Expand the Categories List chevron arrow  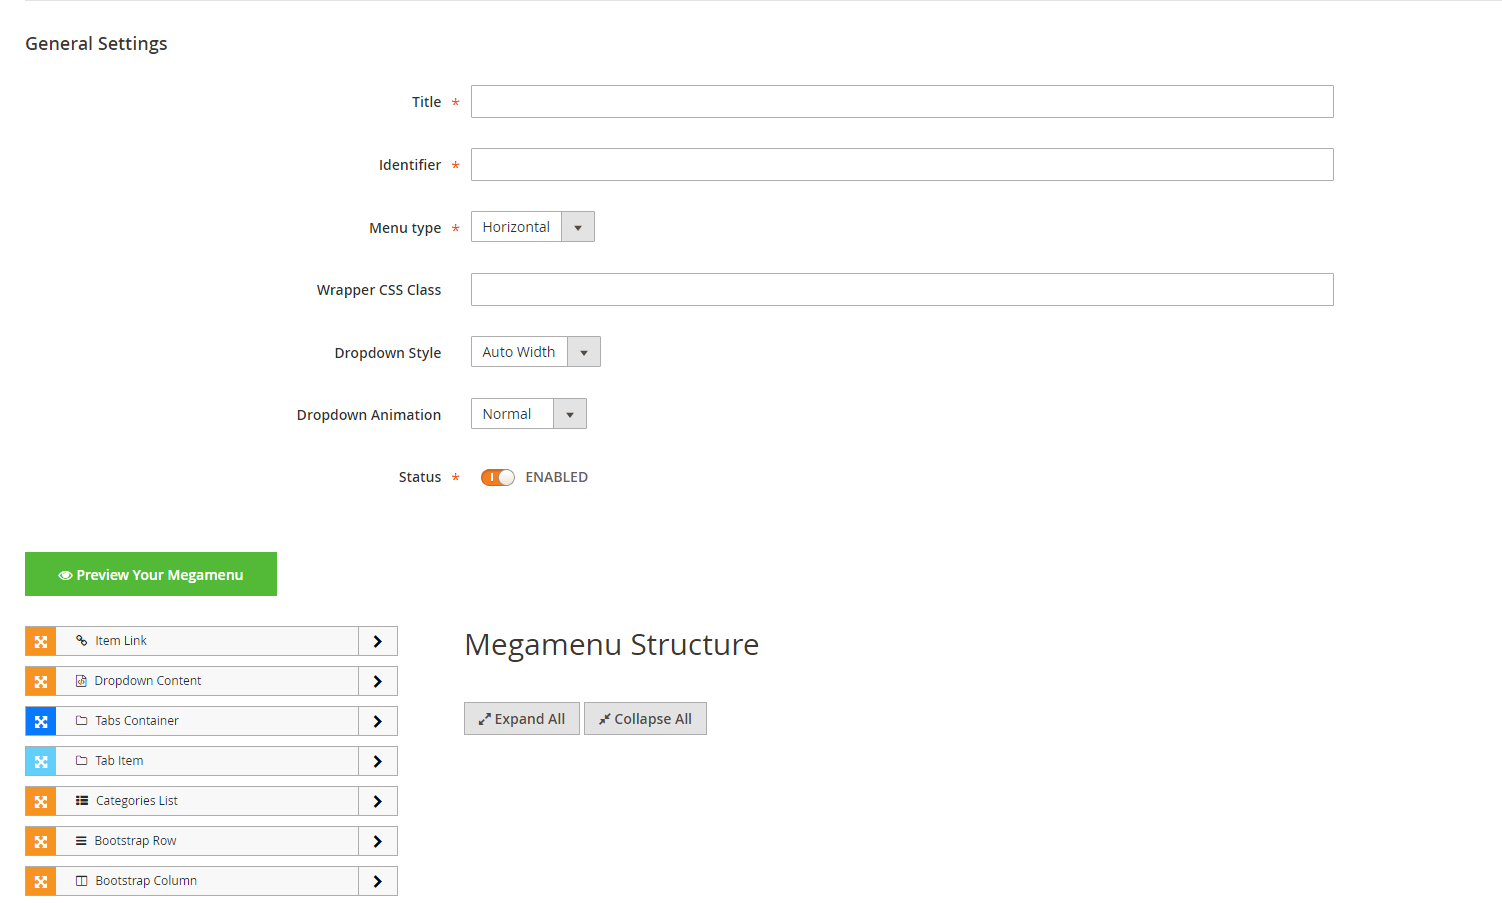click(x=378, y=801)
